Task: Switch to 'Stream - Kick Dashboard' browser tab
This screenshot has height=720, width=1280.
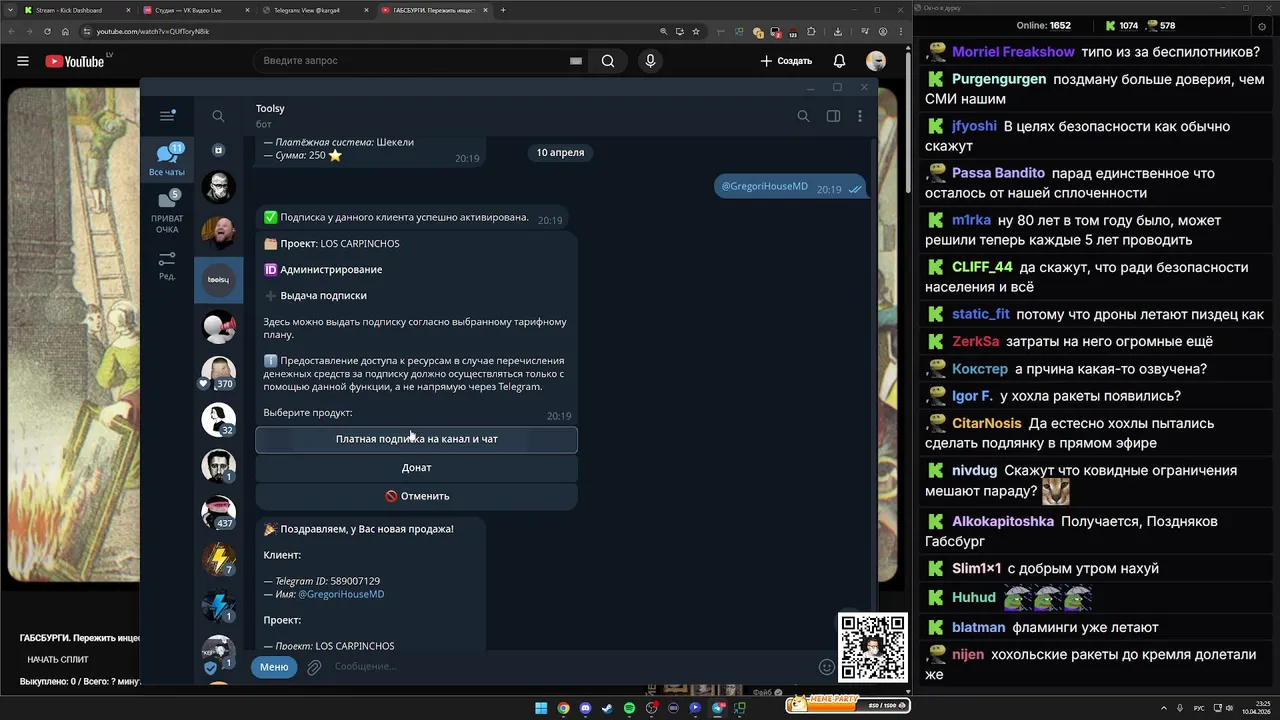Action: coord(75,10)
